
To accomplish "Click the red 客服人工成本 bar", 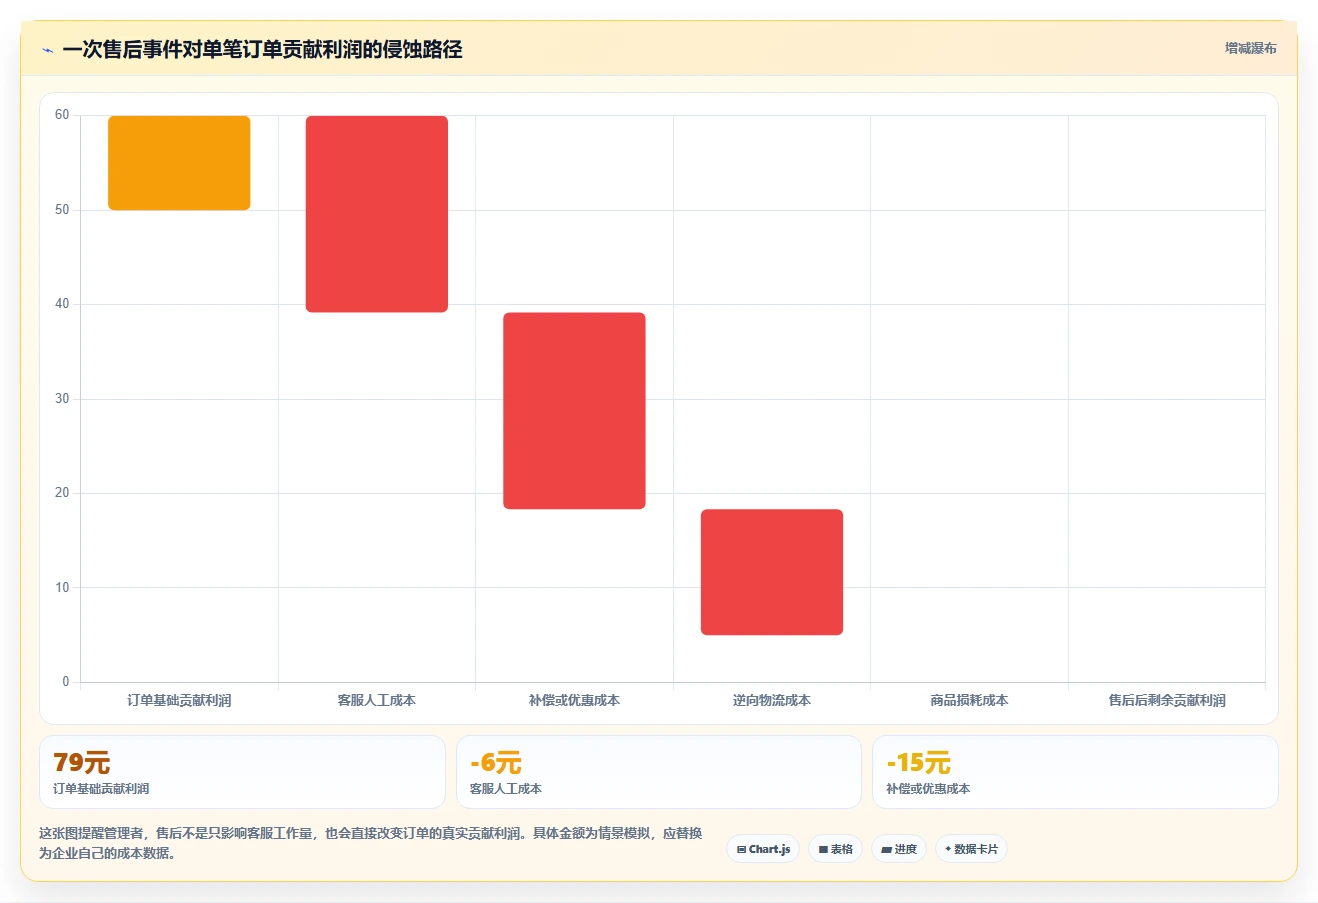I will (x=377, y=214).
